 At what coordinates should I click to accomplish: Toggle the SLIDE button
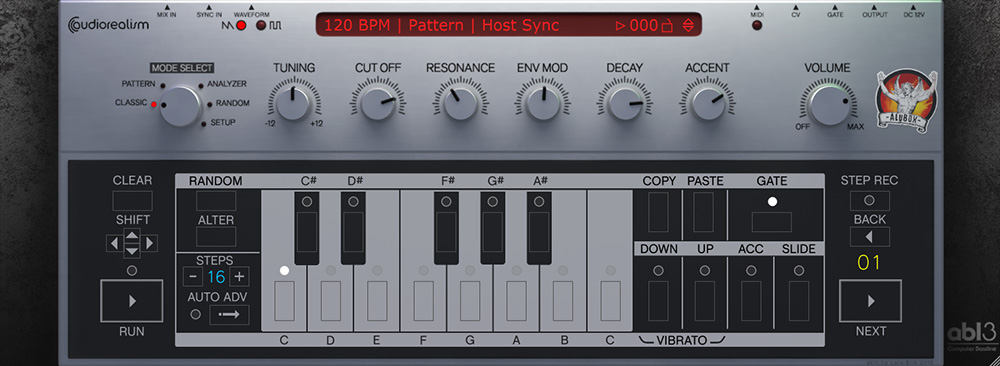(x=798, y=300)
